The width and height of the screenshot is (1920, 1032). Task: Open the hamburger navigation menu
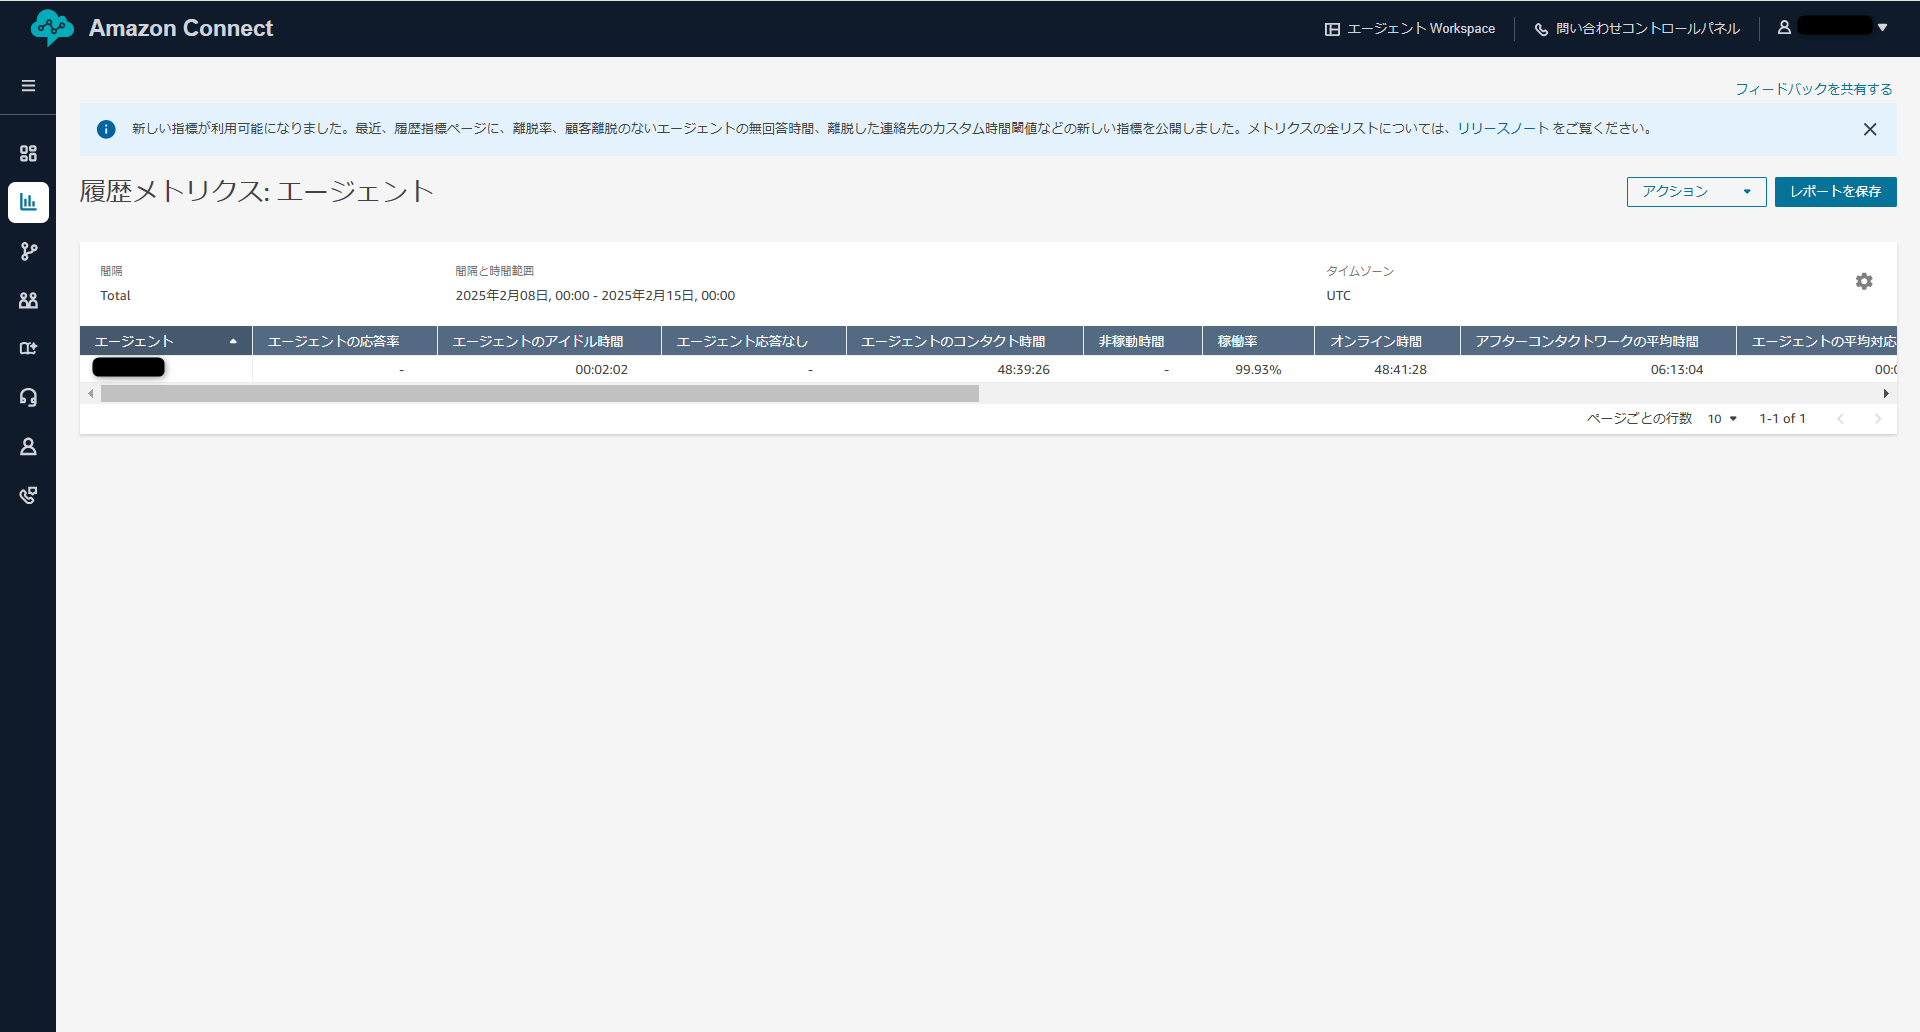click(x=28, y=86)
